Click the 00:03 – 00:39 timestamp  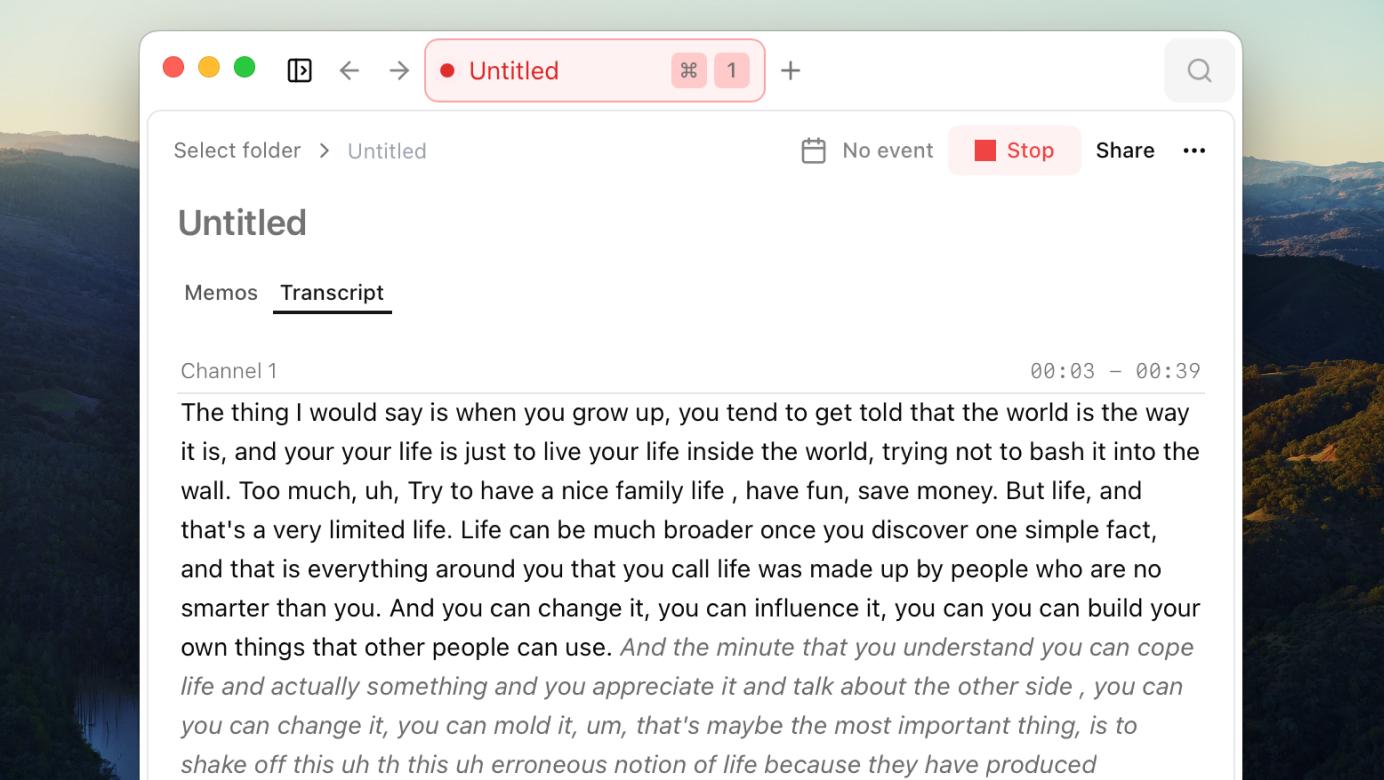1114,370
